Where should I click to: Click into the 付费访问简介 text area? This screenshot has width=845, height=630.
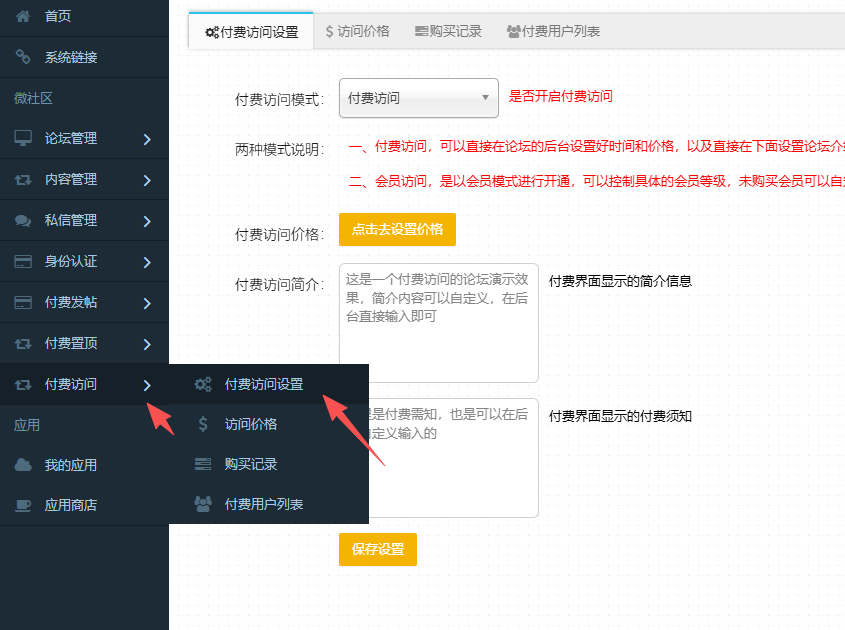click(x=438, y=322)
